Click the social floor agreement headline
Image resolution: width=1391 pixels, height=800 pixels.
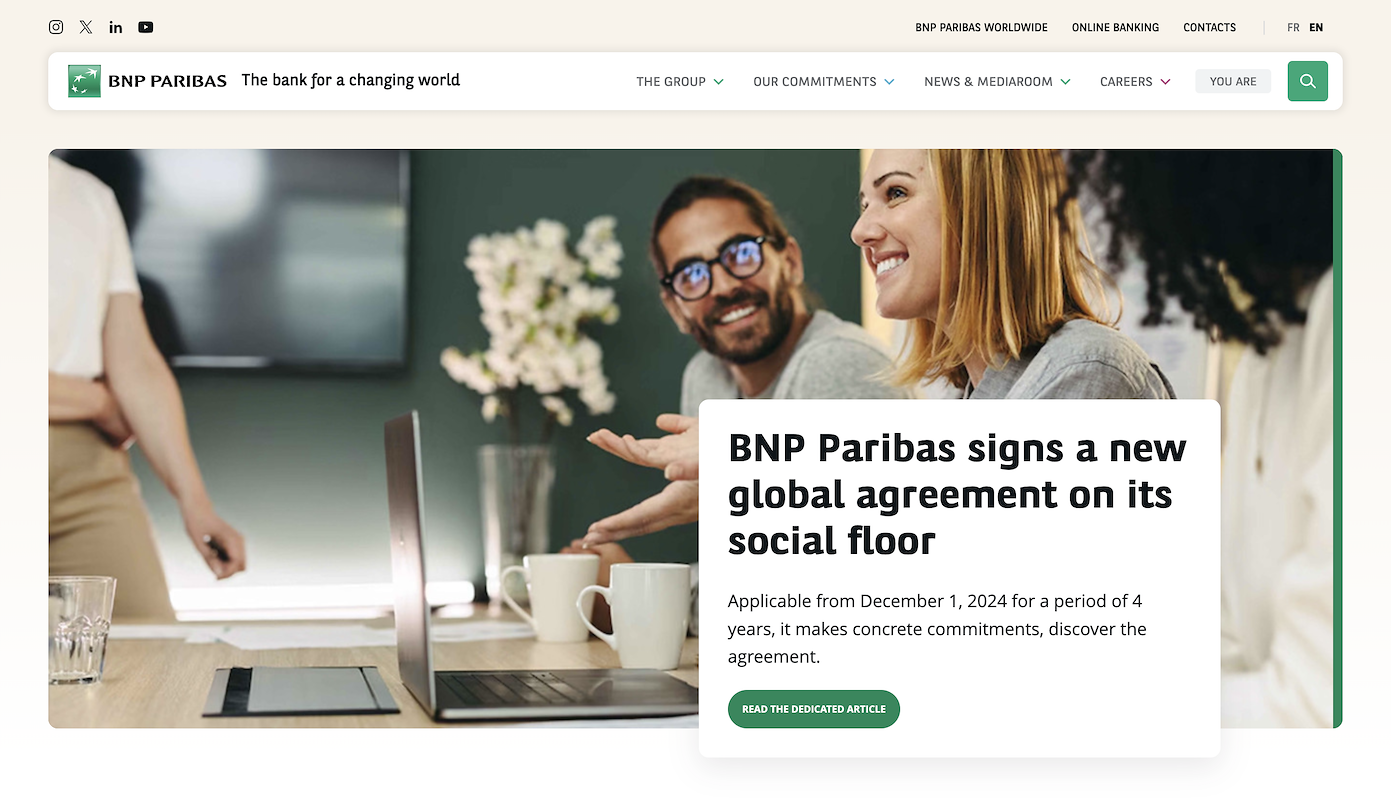tap(957, 494)
